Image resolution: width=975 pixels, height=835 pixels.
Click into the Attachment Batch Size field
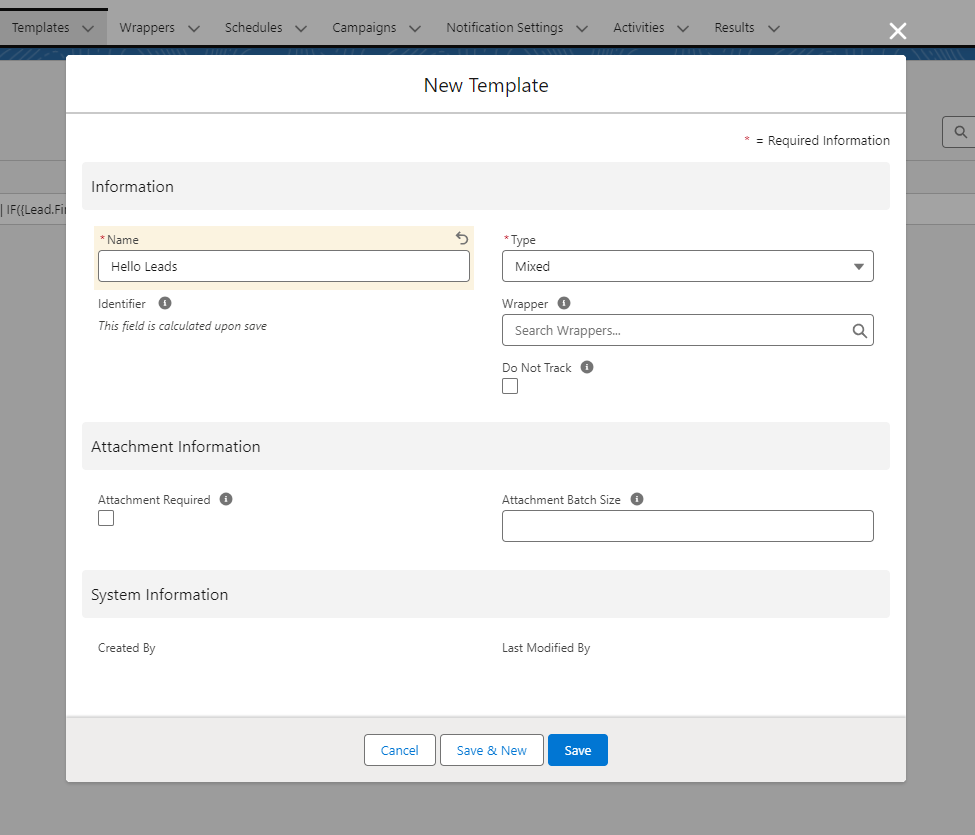click(x=687, y=526)
